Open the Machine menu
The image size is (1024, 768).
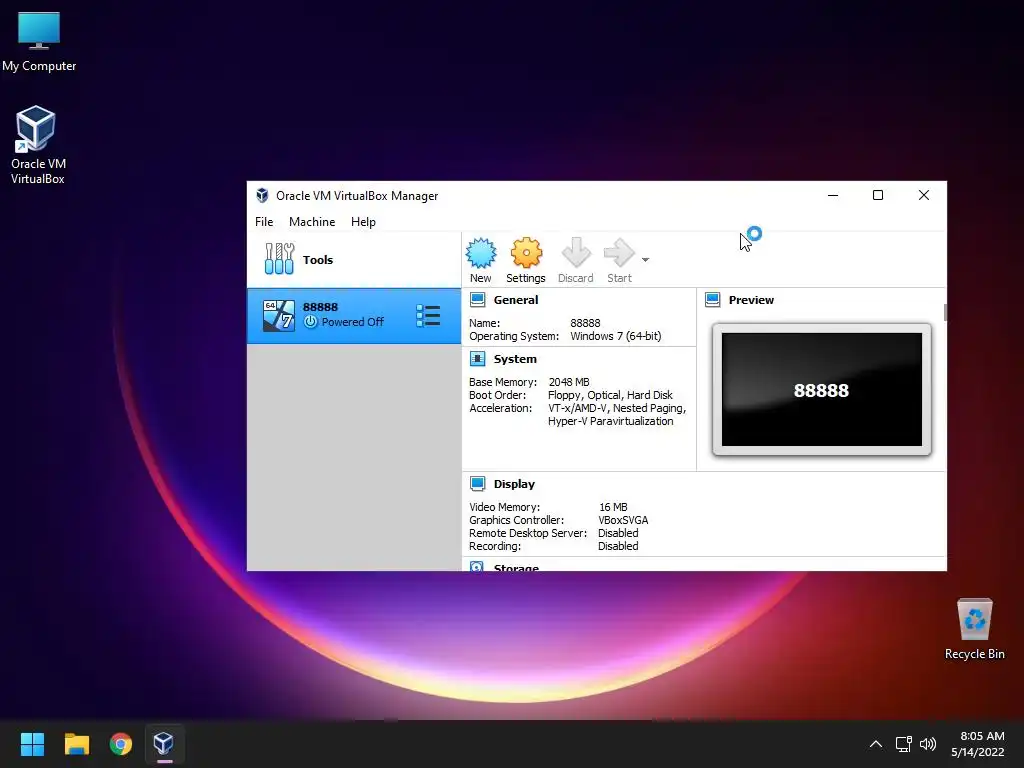[312, 222]
